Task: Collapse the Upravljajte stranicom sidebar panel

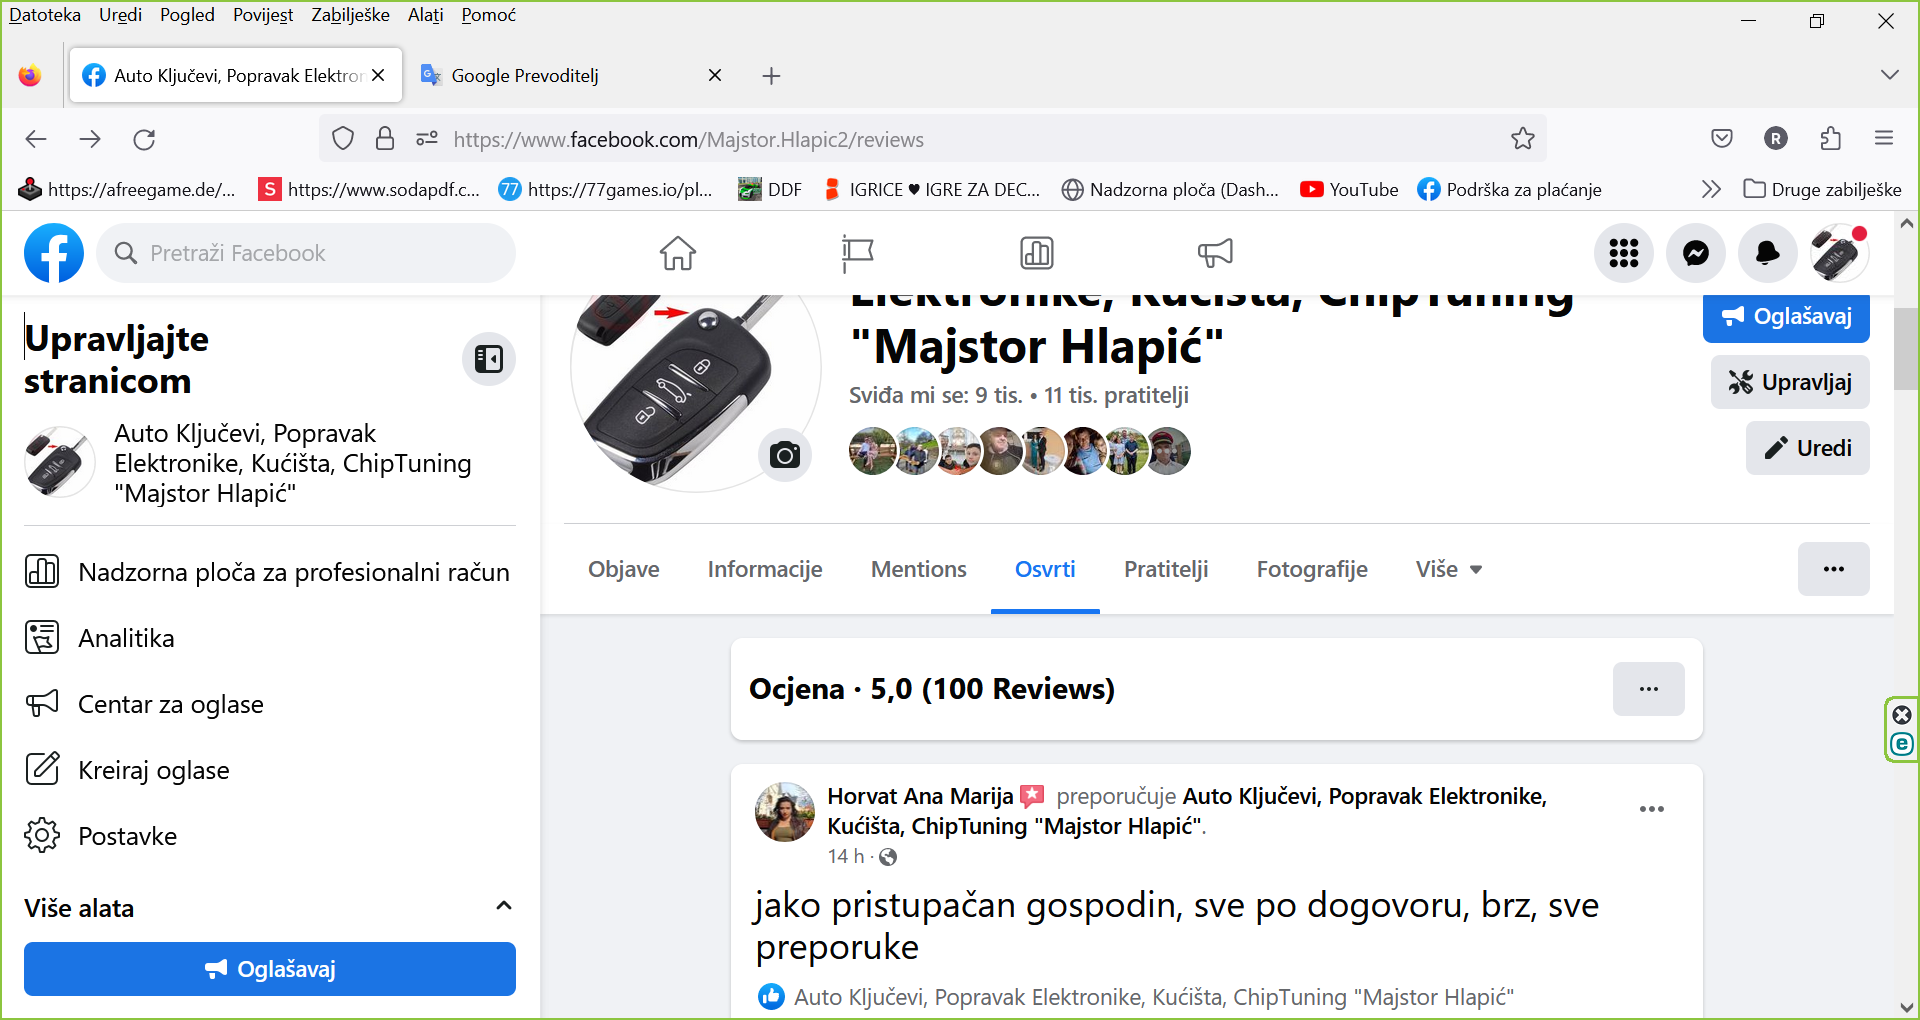Action: point(489,359)
